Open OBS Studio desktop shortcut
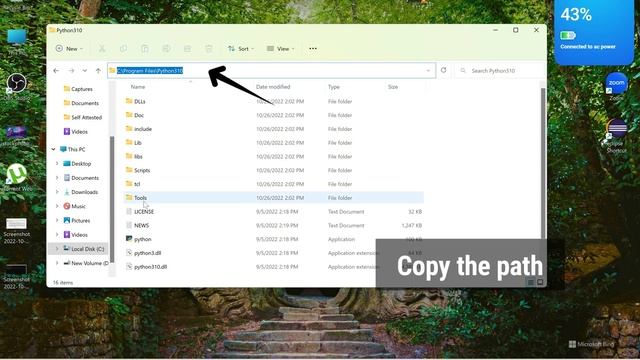Image resolution: width=640 pixels, height=360 pixels. point(17,87)
